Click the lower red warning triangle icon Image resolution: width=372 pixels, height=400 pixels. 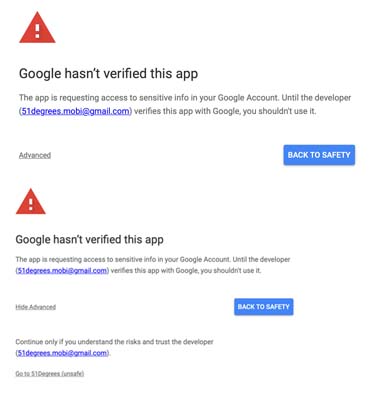31,201
